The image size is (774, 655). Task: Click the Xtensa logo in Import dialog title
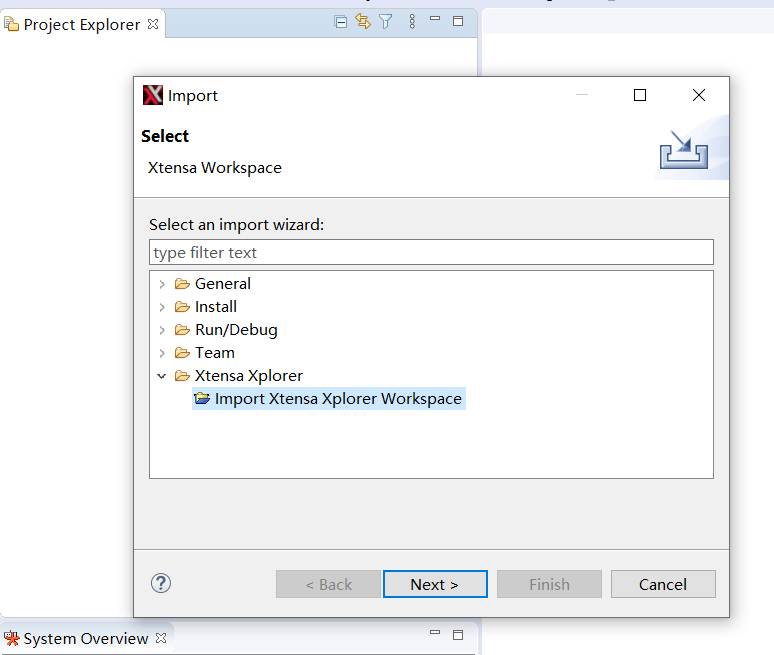pos(153,95)
